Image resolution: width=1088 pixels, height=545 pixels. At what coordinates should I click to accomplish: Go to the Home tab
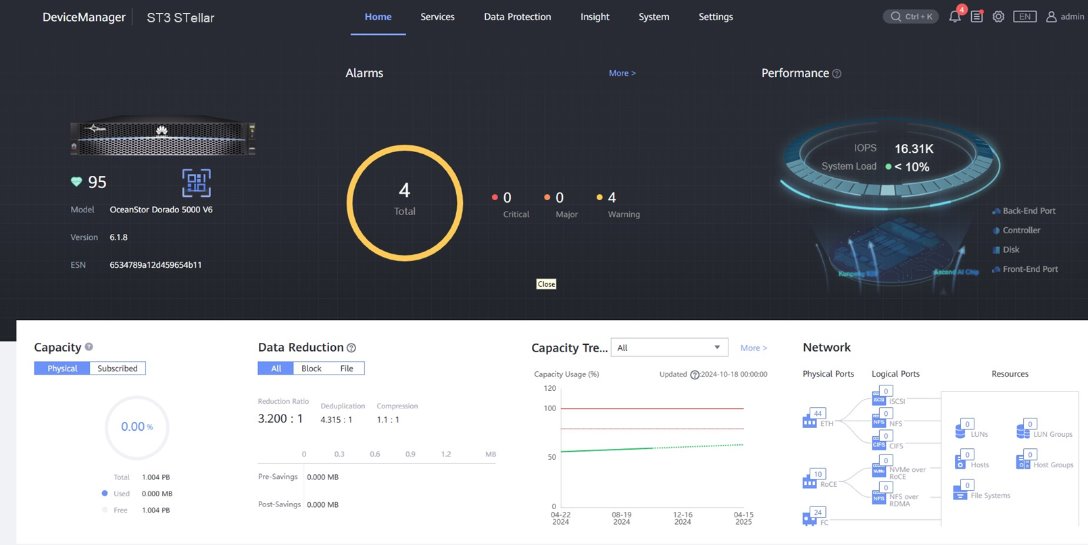point(378,17)
